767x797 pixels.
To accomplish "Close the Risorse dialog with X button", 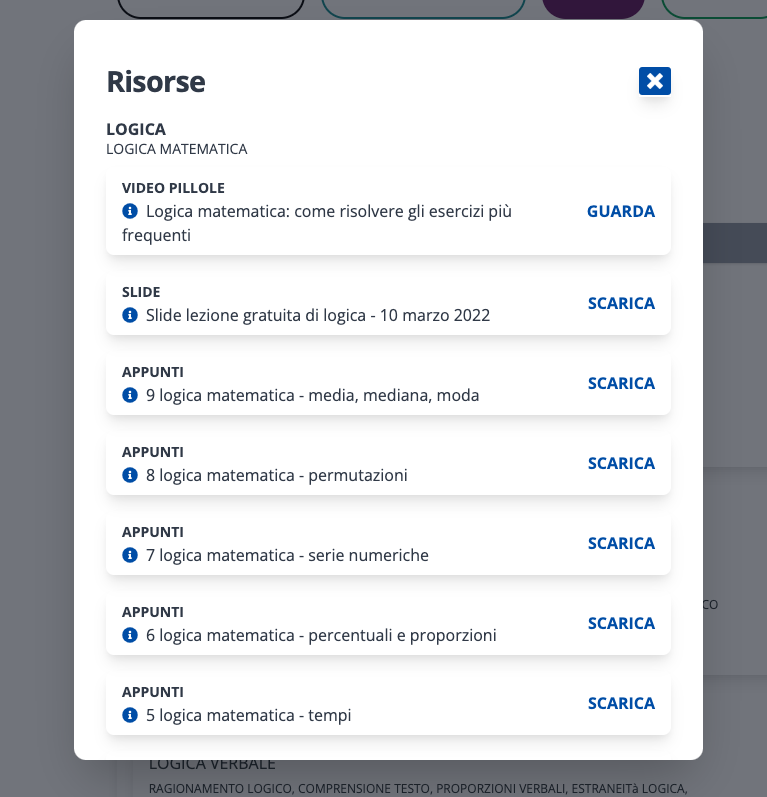I will coord(655,81).
